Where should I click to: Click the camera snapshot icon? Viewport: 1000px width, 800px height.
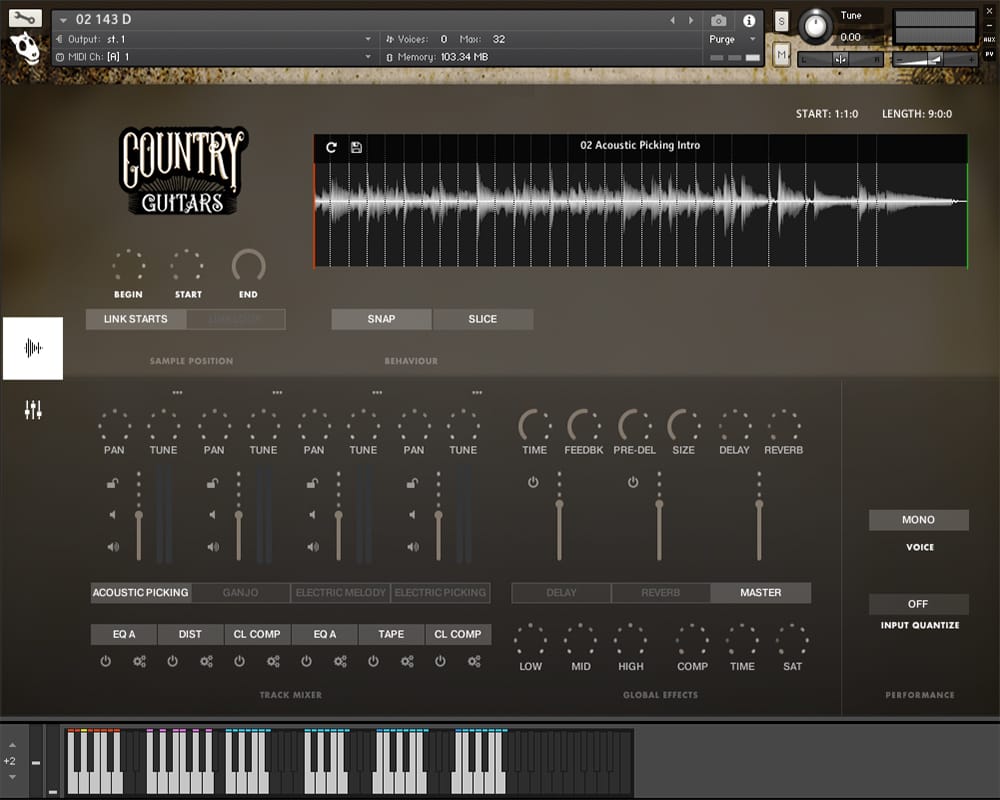point(718,20)
